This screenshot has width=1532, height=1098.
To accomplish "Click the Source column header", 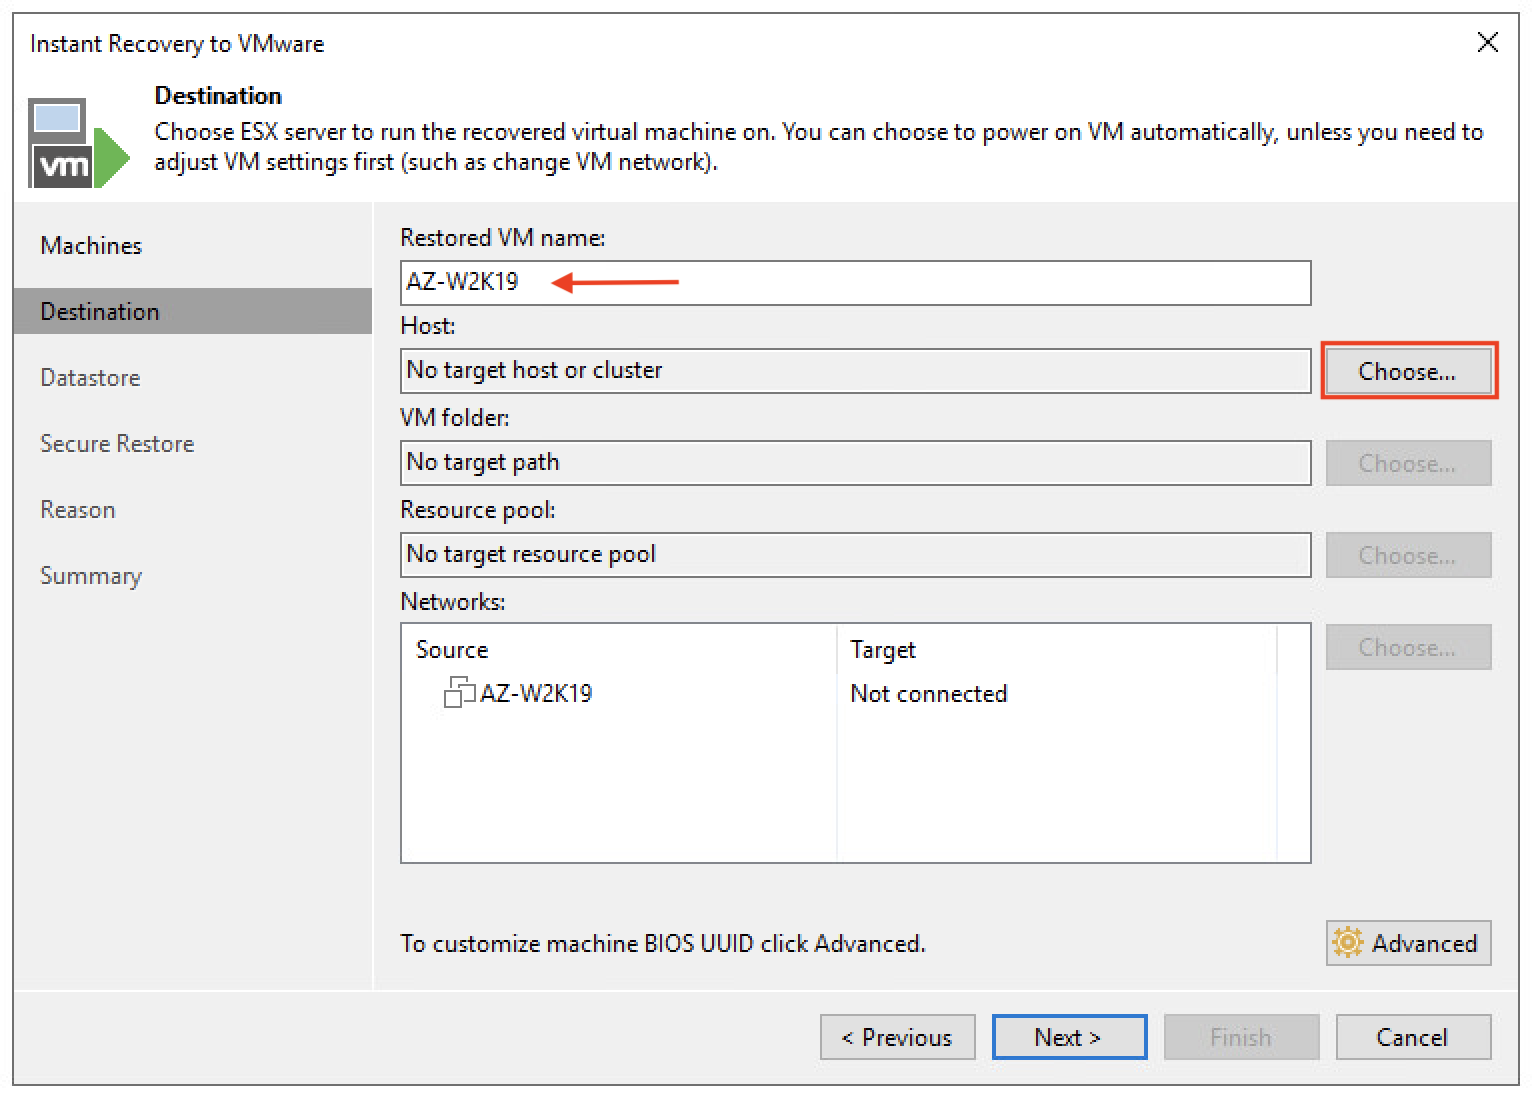I will click(619, 649).
